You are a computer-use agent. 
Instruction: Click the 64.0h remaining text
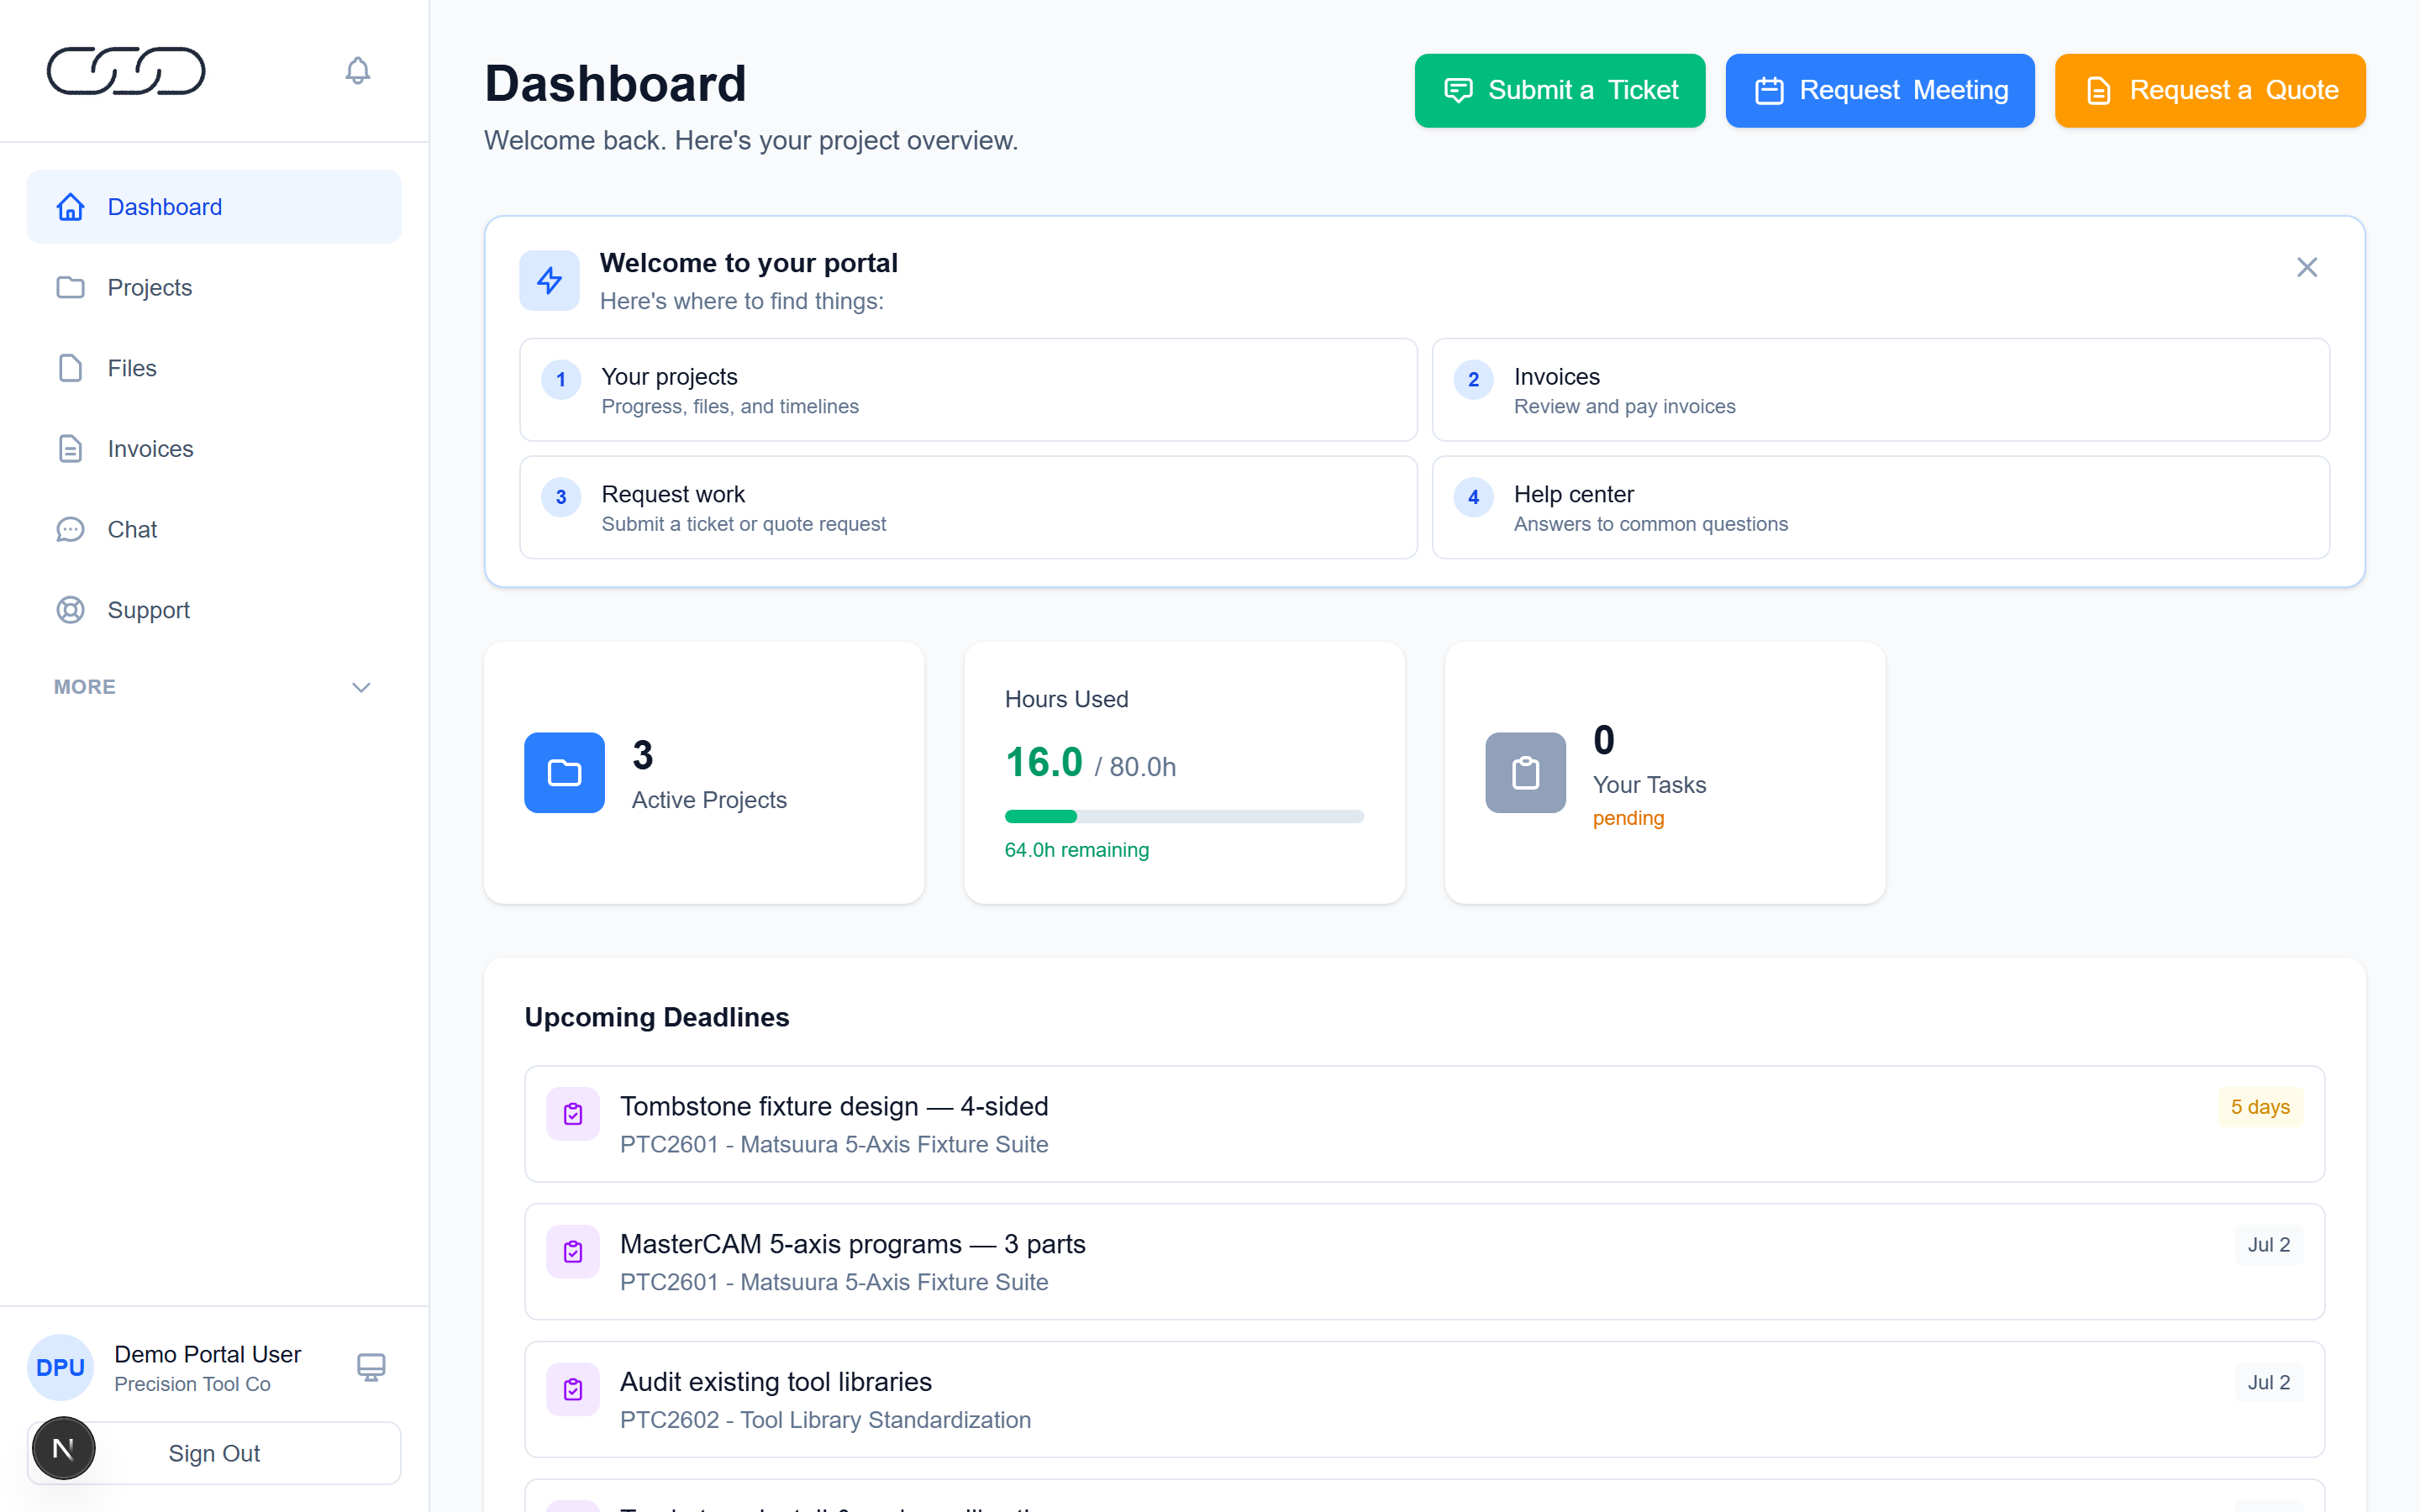pos(1076,850)
